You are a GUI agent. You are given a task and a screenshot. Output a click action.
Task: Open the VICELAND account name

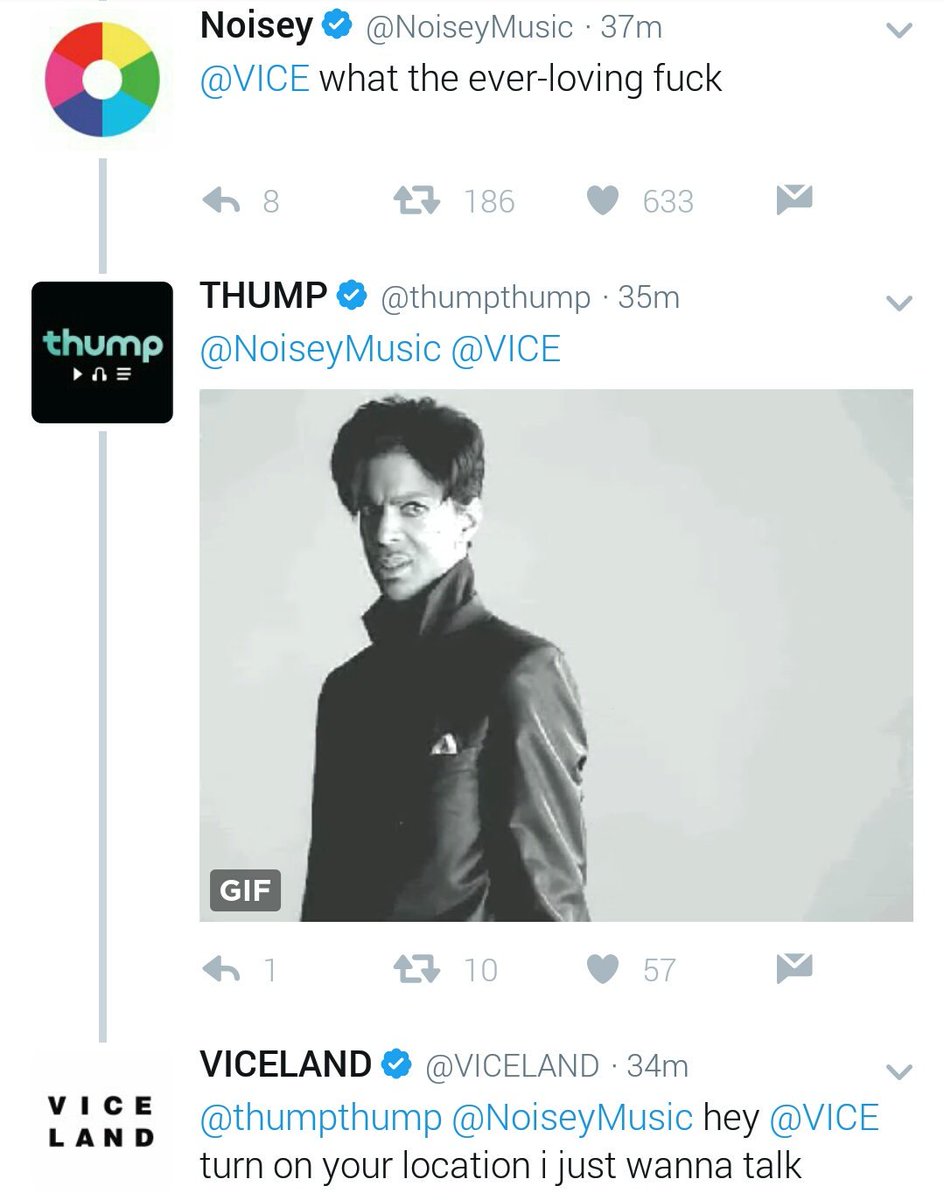click(x=286, y=1065)
